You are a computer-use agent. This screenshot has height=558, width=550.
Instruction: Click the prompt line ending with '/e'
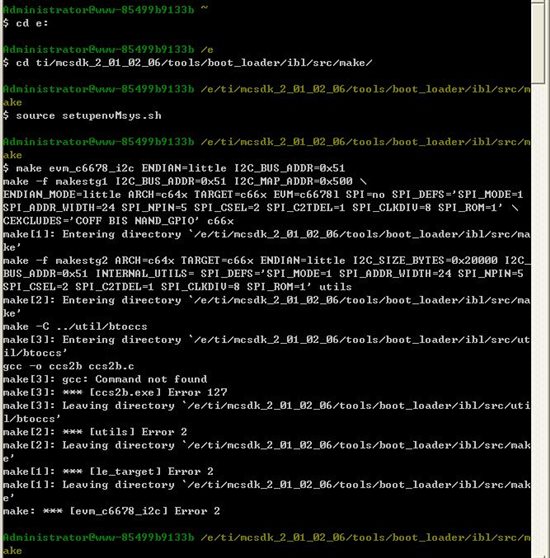[108, 49]
